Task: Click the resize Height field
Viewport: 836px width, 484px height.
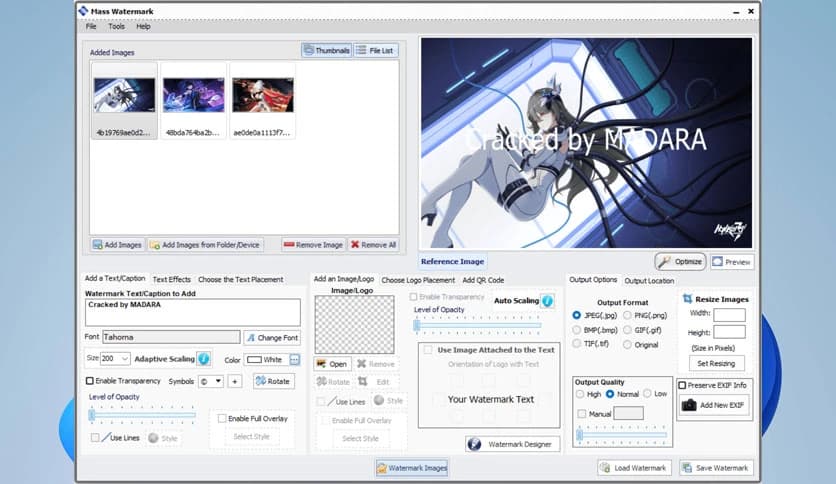Action: (729, 332)
